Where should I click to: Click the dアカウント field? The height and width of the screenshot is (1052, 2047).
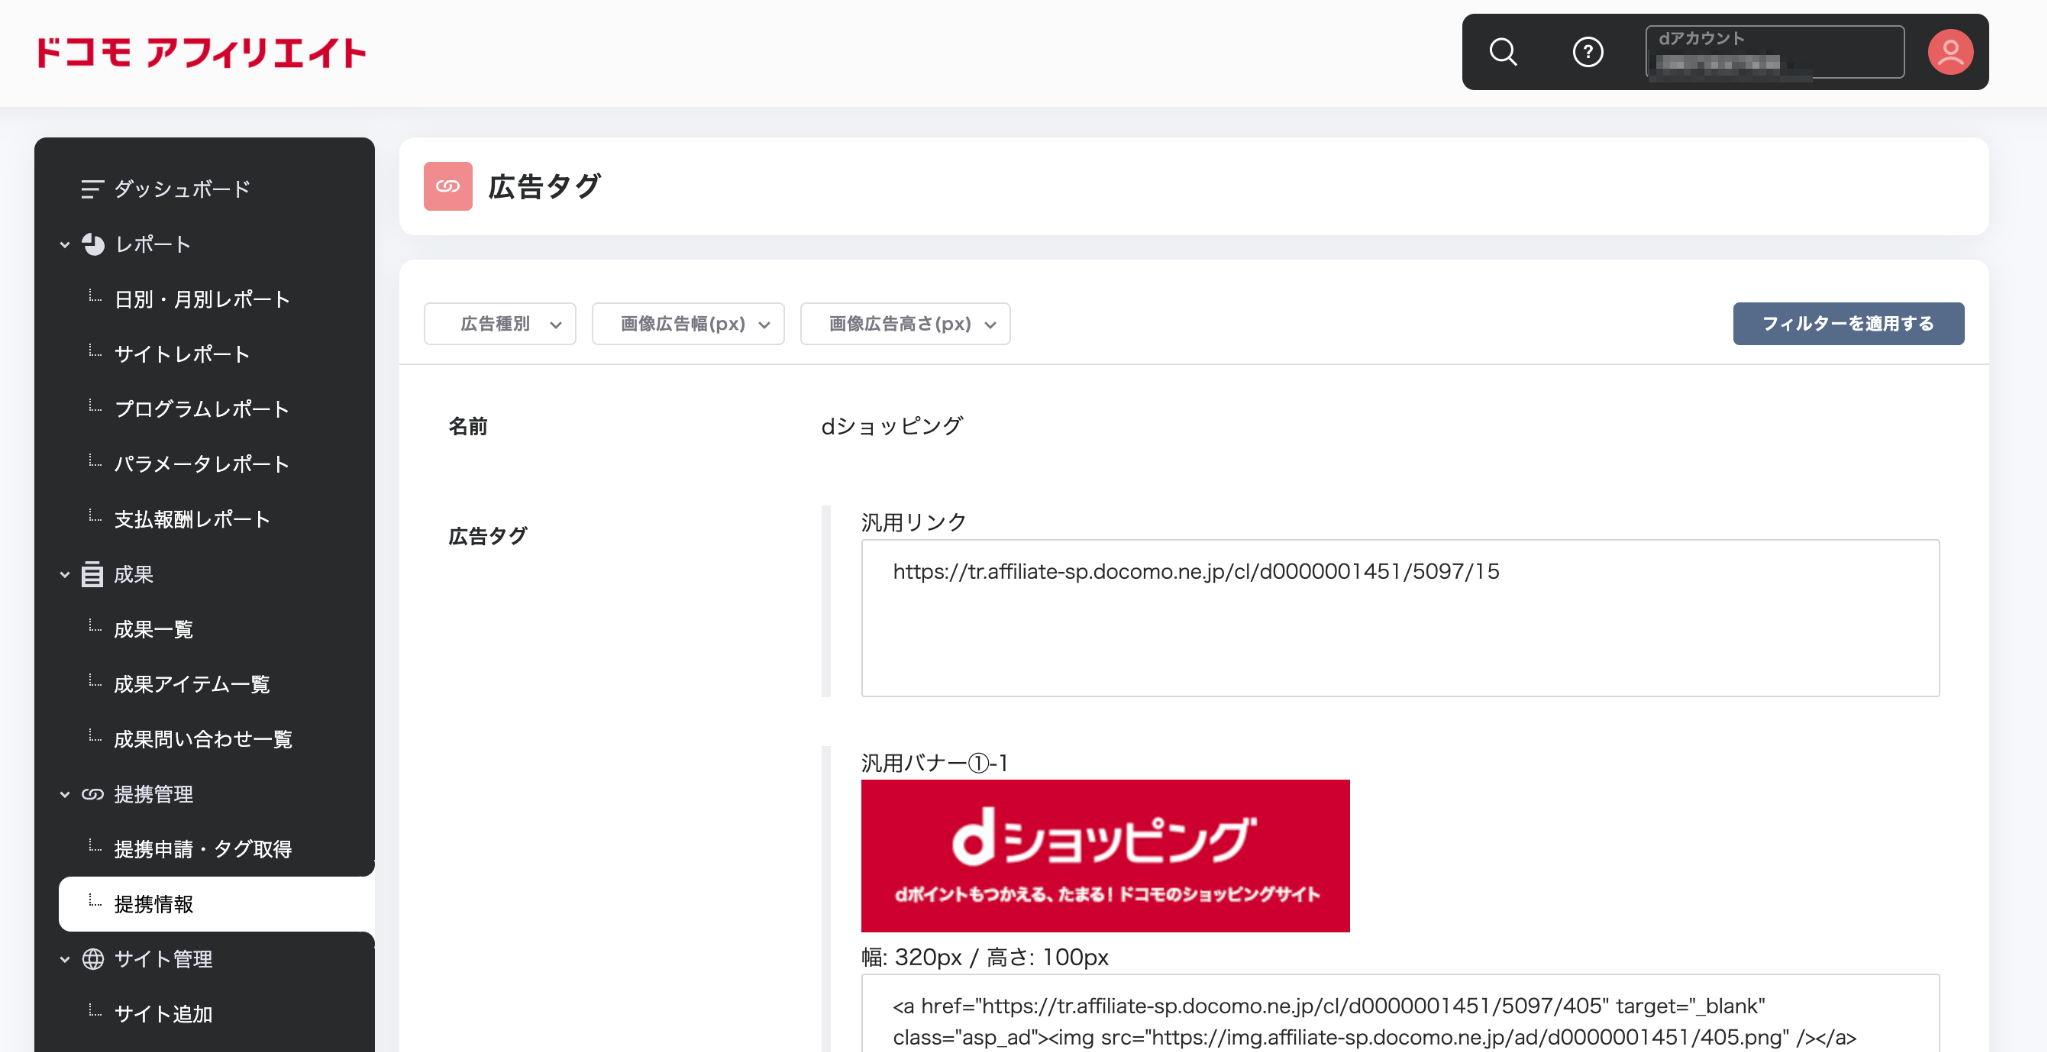click(1775, 52)
